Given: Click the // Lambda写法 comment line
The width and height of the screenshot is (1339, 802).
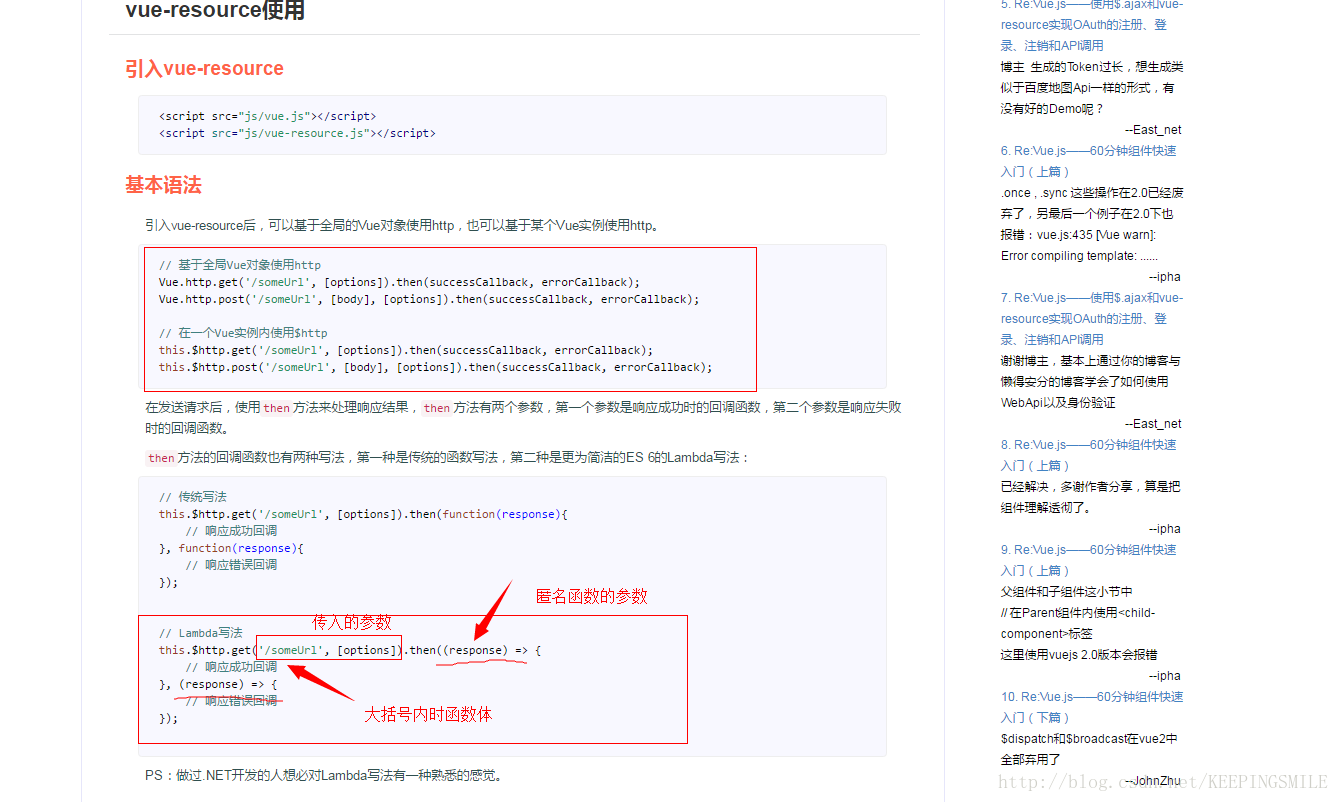Looking at the screenshot, I should [200, 633].
